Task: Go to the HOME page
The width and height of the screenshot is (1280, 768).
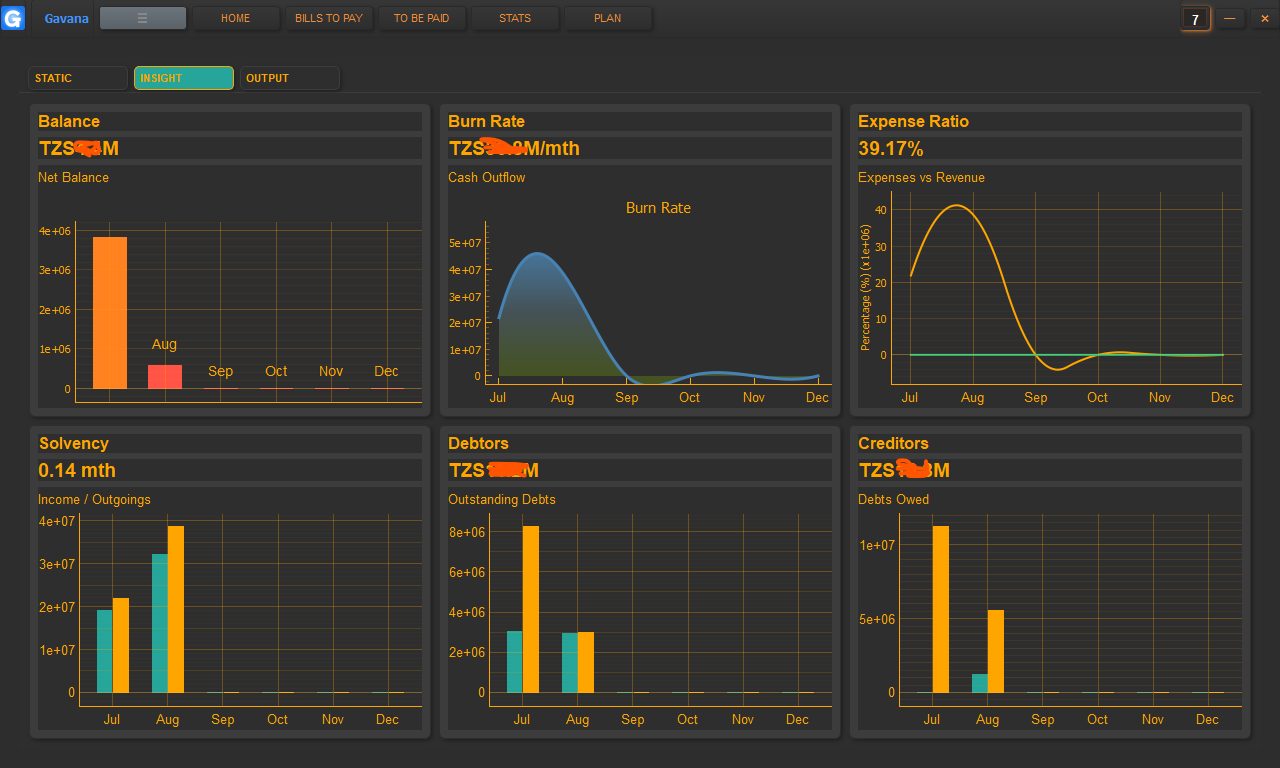Action: [236, 18]
